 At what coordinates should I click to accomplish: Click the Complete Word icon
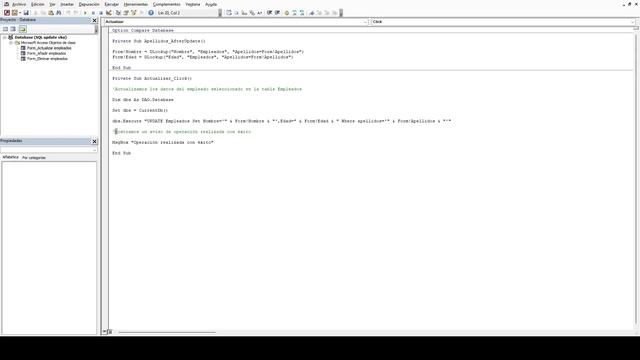click(x=260, y=13)
